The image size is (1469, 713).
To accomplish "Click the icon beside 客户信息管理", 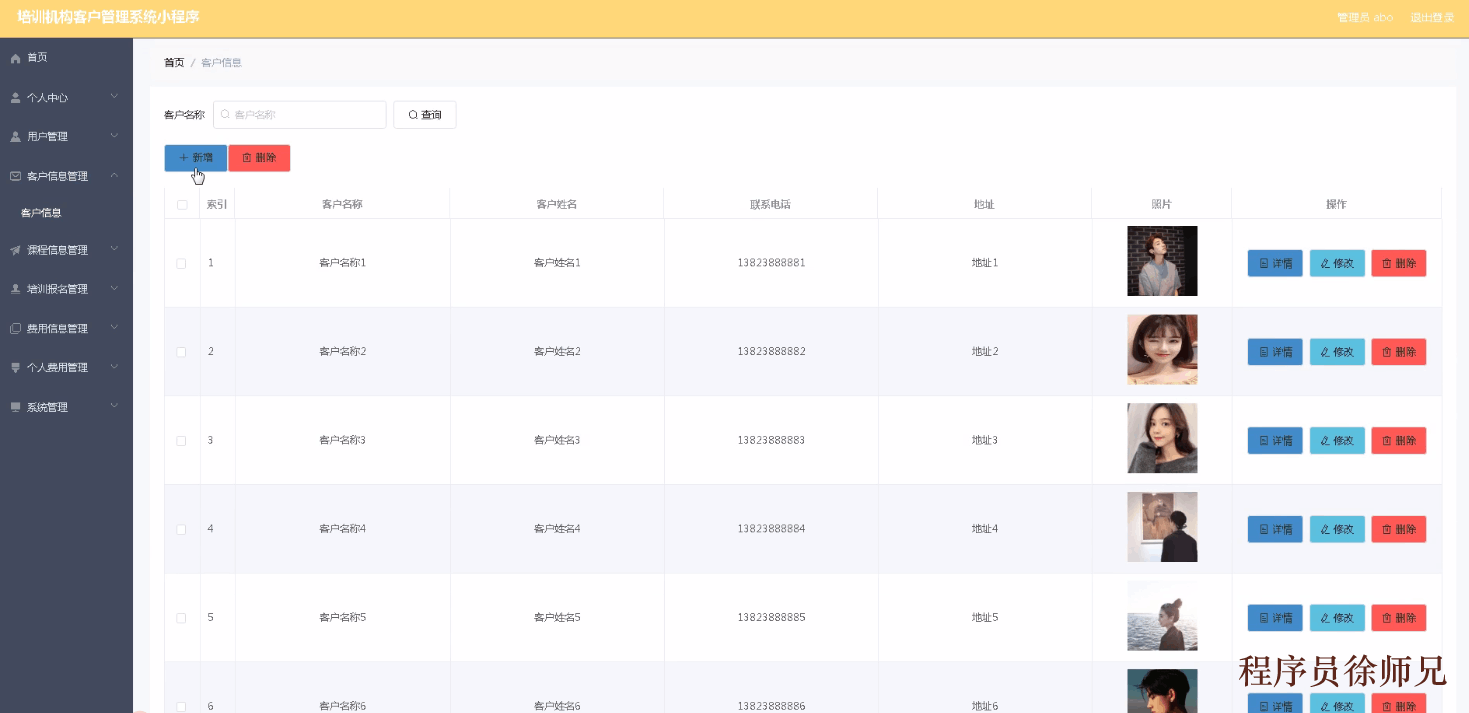I will (x=15, y=176).
